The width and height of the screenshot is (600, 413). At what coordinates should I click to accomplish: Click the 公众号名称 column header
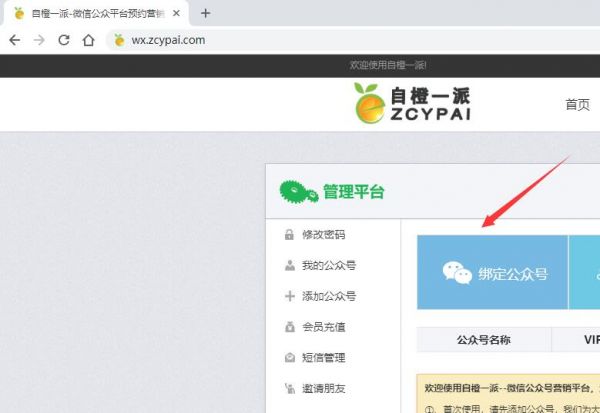483,340
